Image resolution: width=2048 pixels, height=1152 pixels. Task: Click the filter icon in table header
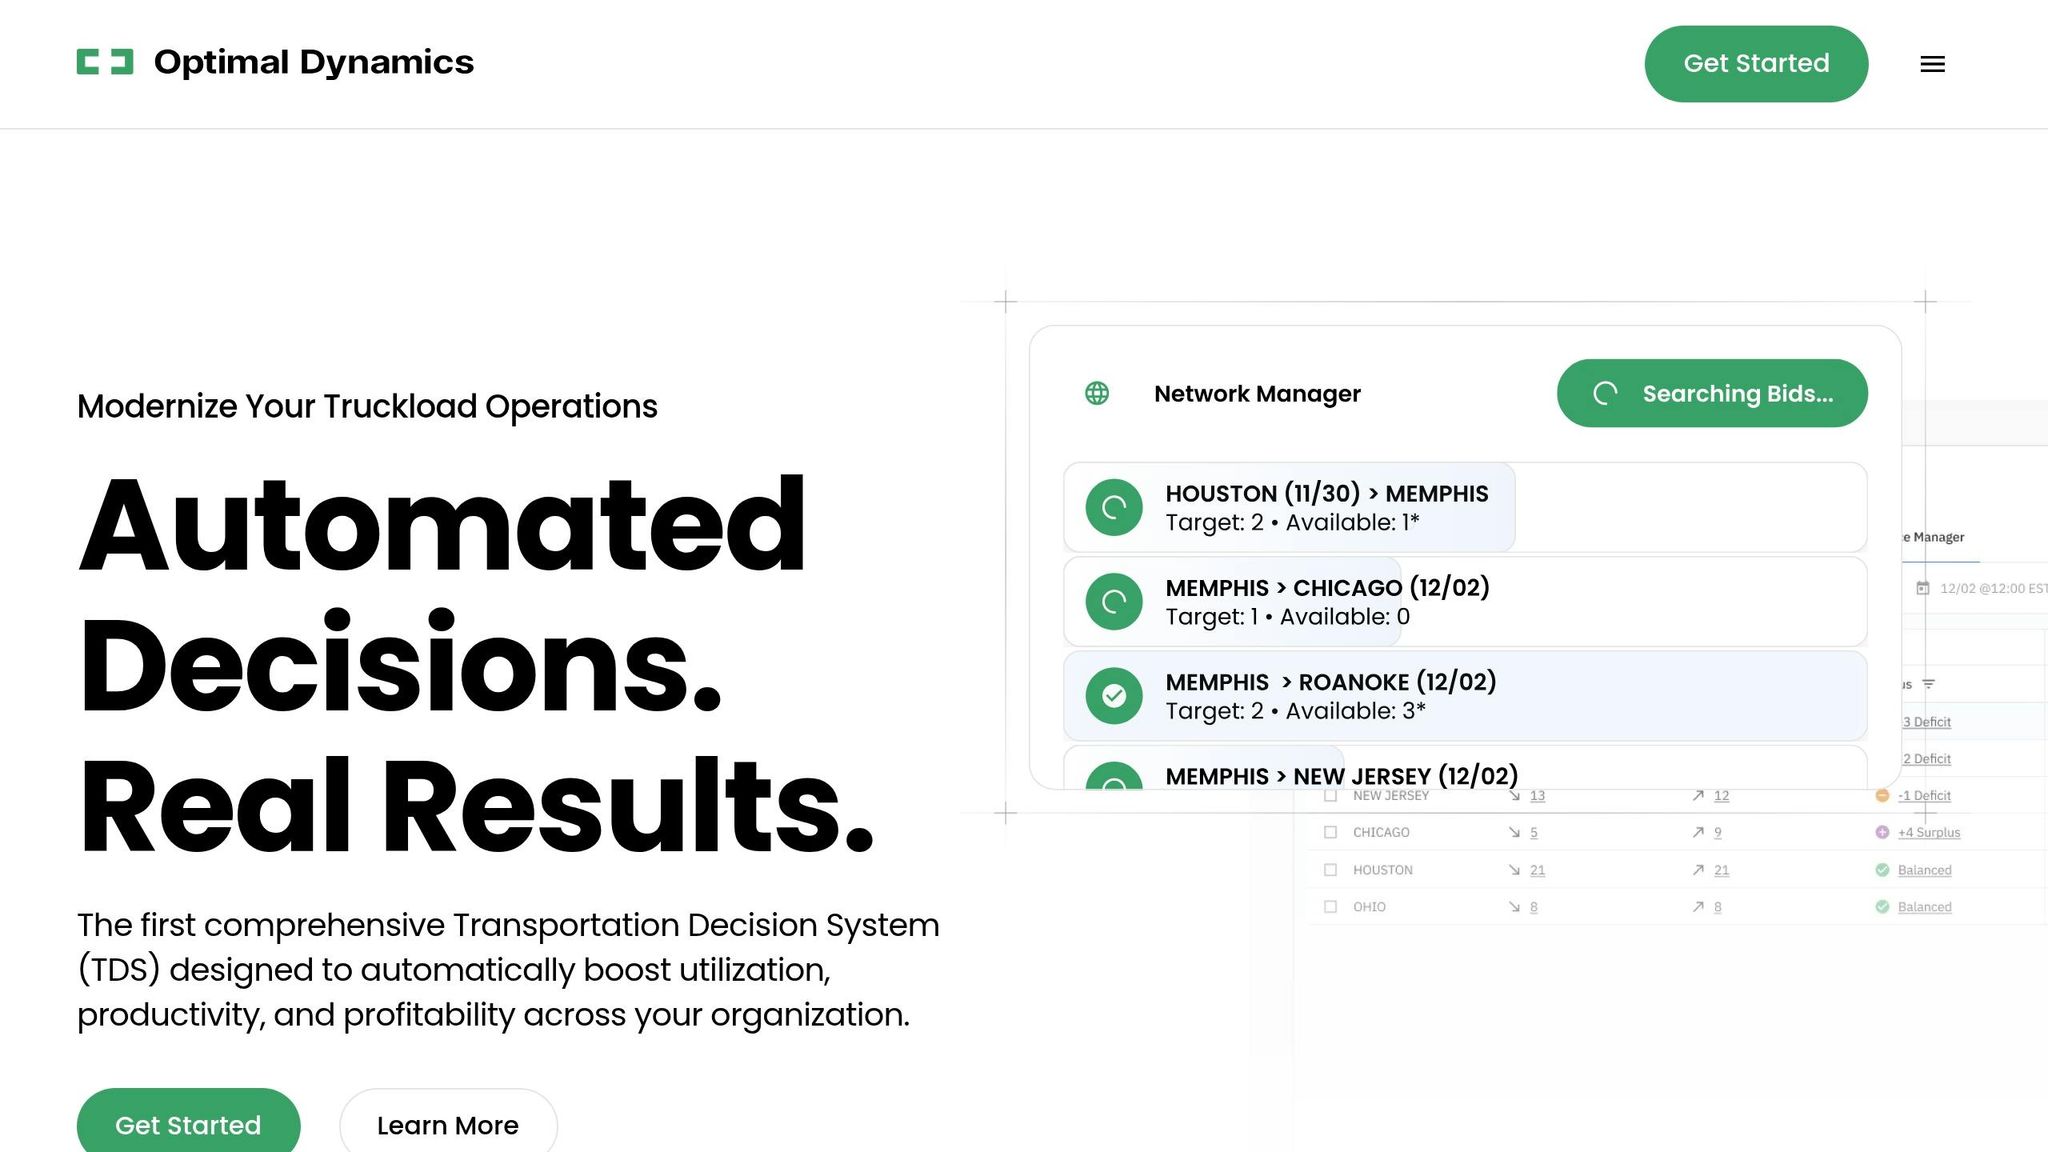[1928, 684]
